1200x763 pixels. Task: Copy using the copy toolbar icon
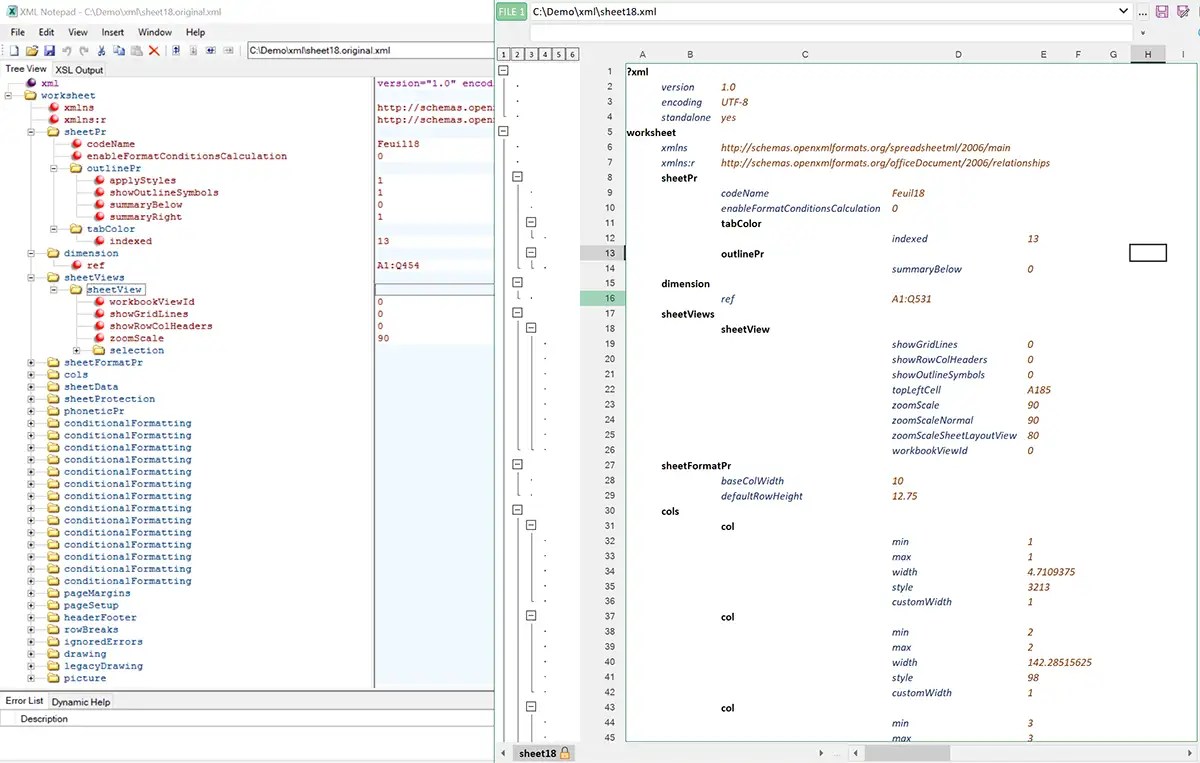(x=118, y=50)
